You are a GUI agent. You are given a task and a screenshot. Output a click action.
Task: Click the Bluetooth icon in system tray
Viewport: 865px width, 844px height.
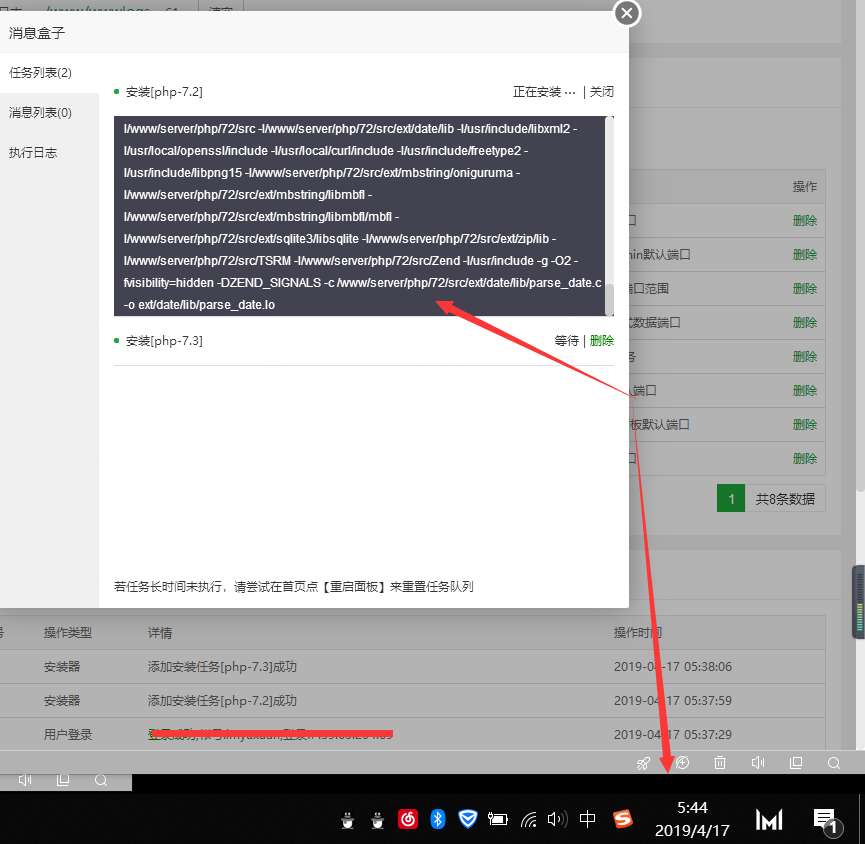pos(437,819)
